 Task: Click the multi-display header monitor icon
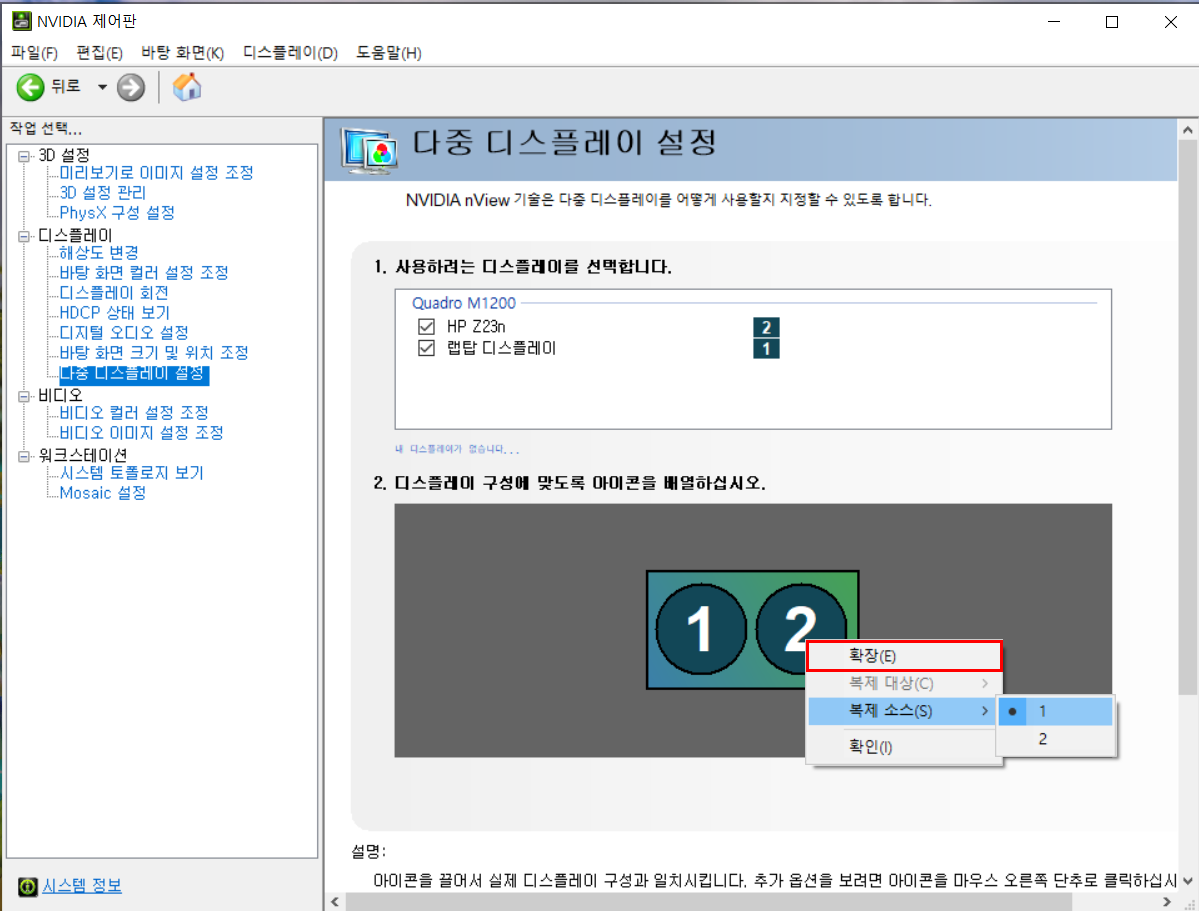(370, 151)
